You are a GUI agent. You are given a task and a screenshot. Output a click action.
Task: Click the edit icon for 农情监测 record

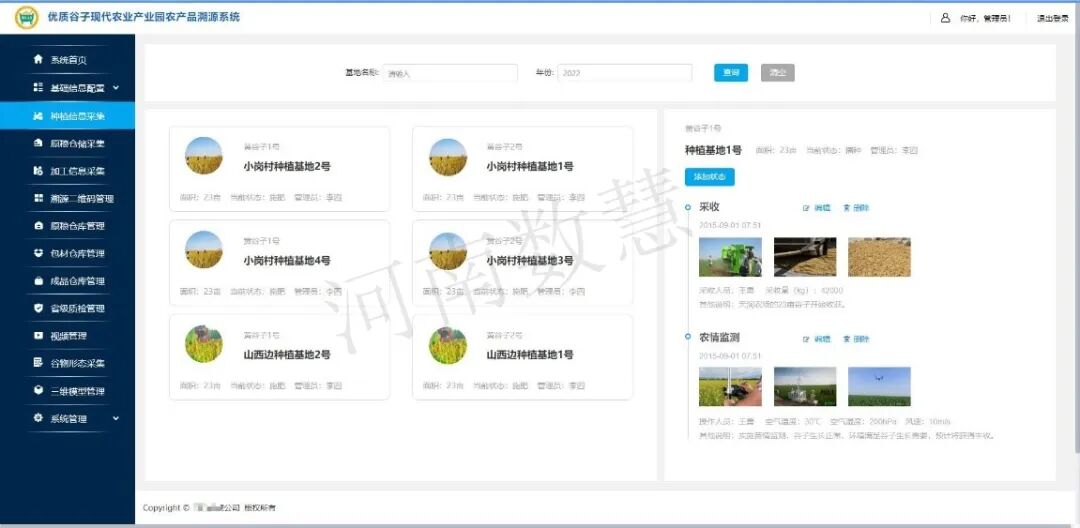(x=805, y=339)
